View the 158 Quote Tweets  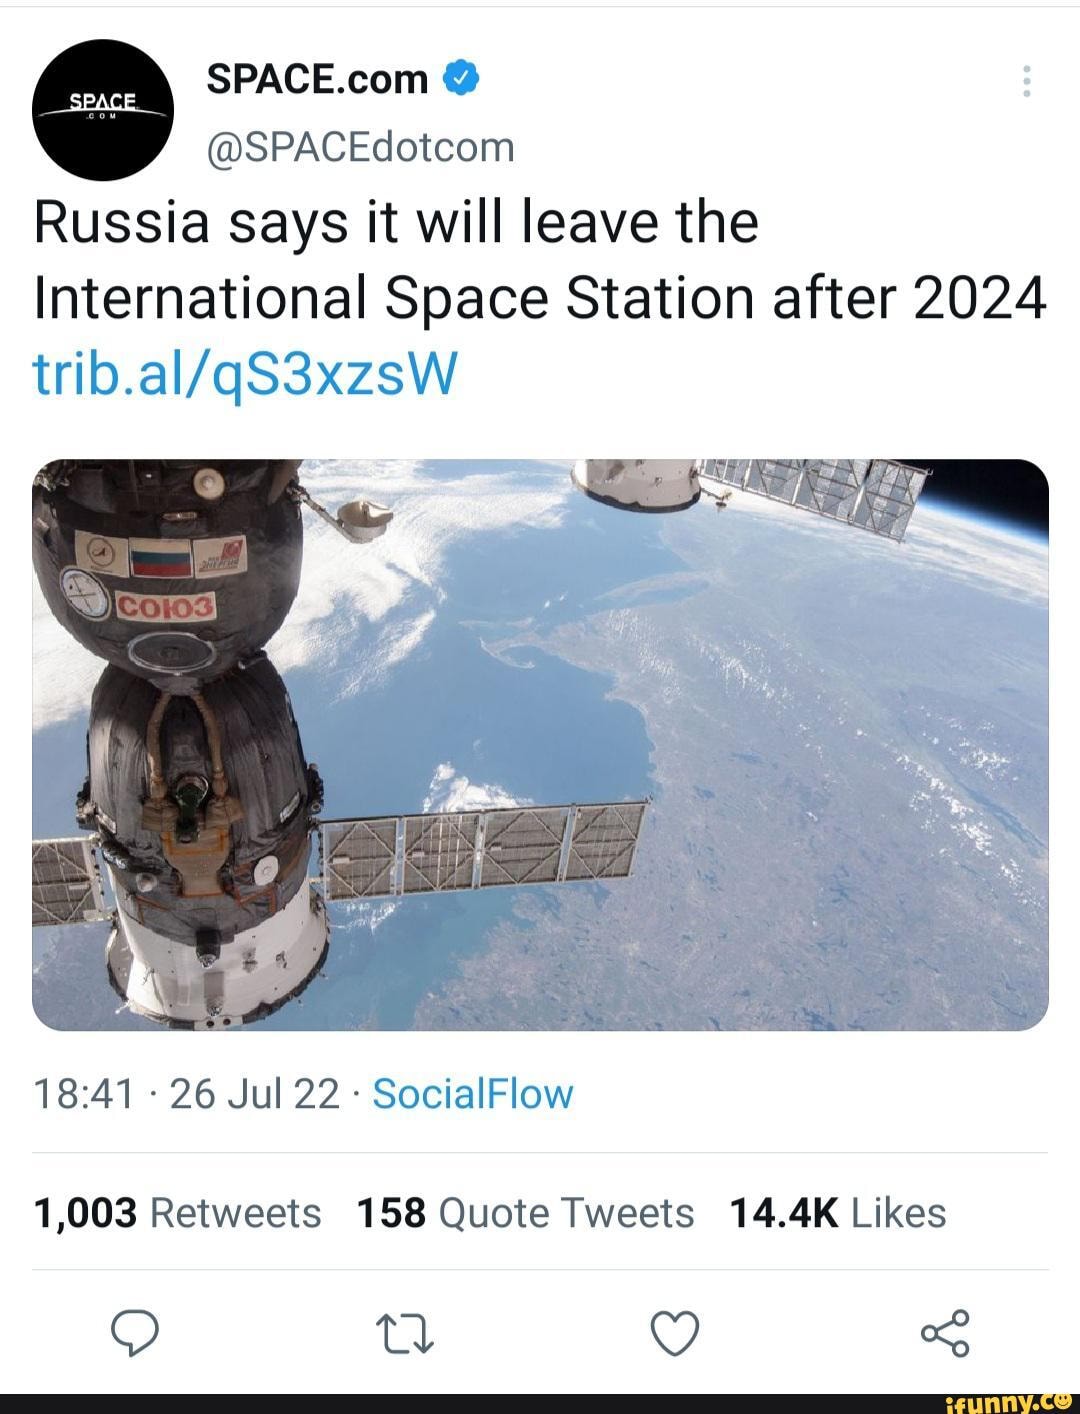tap(525, 1213)
